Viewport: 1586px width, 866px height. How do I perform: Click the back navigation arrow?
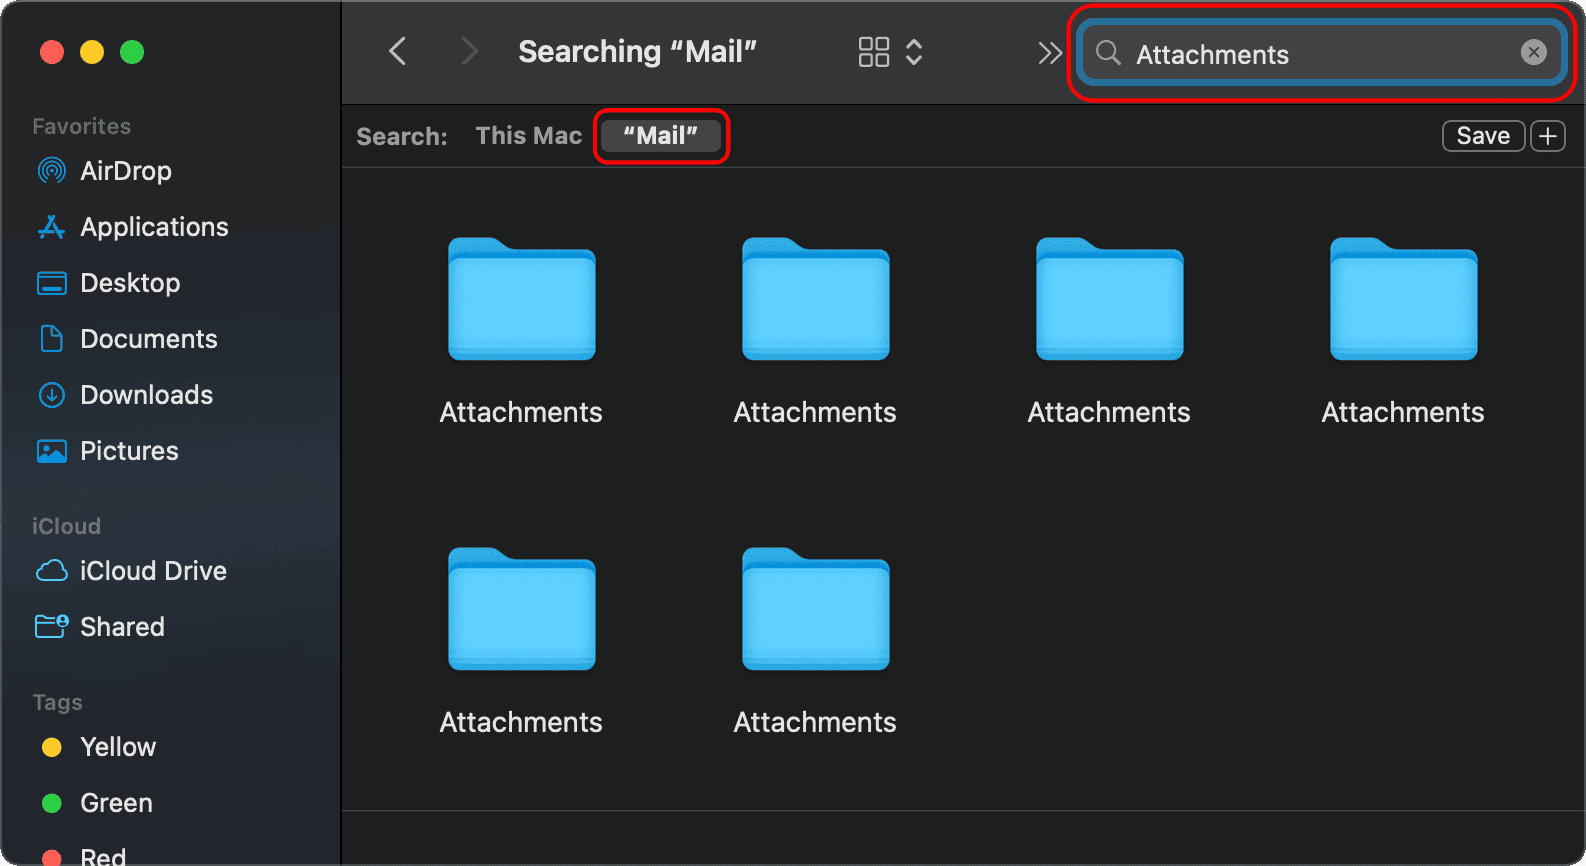[x=398, y=52]
